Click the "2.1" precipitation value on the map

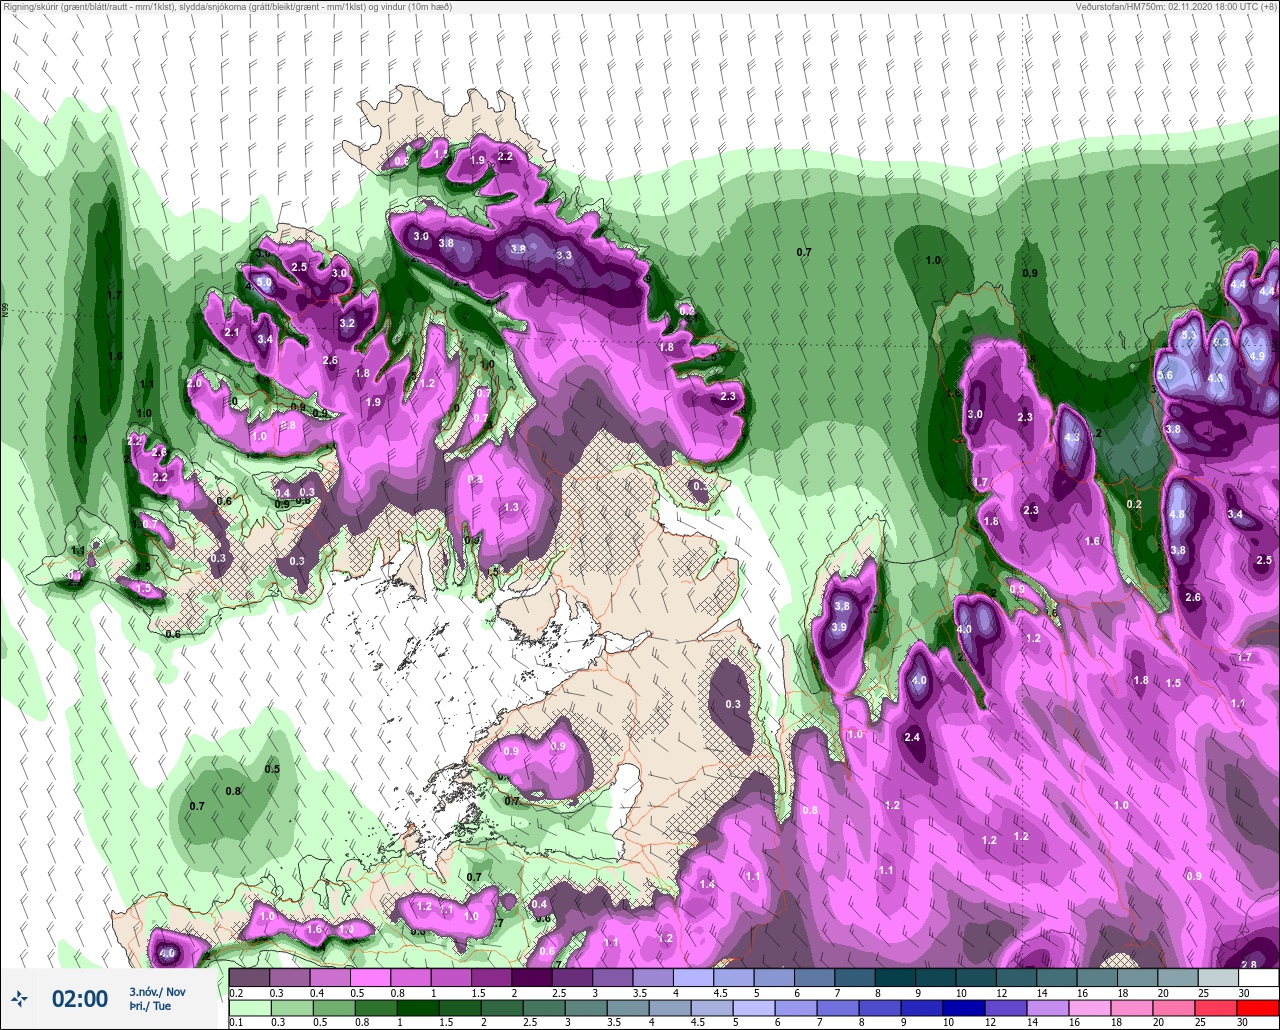232,332
